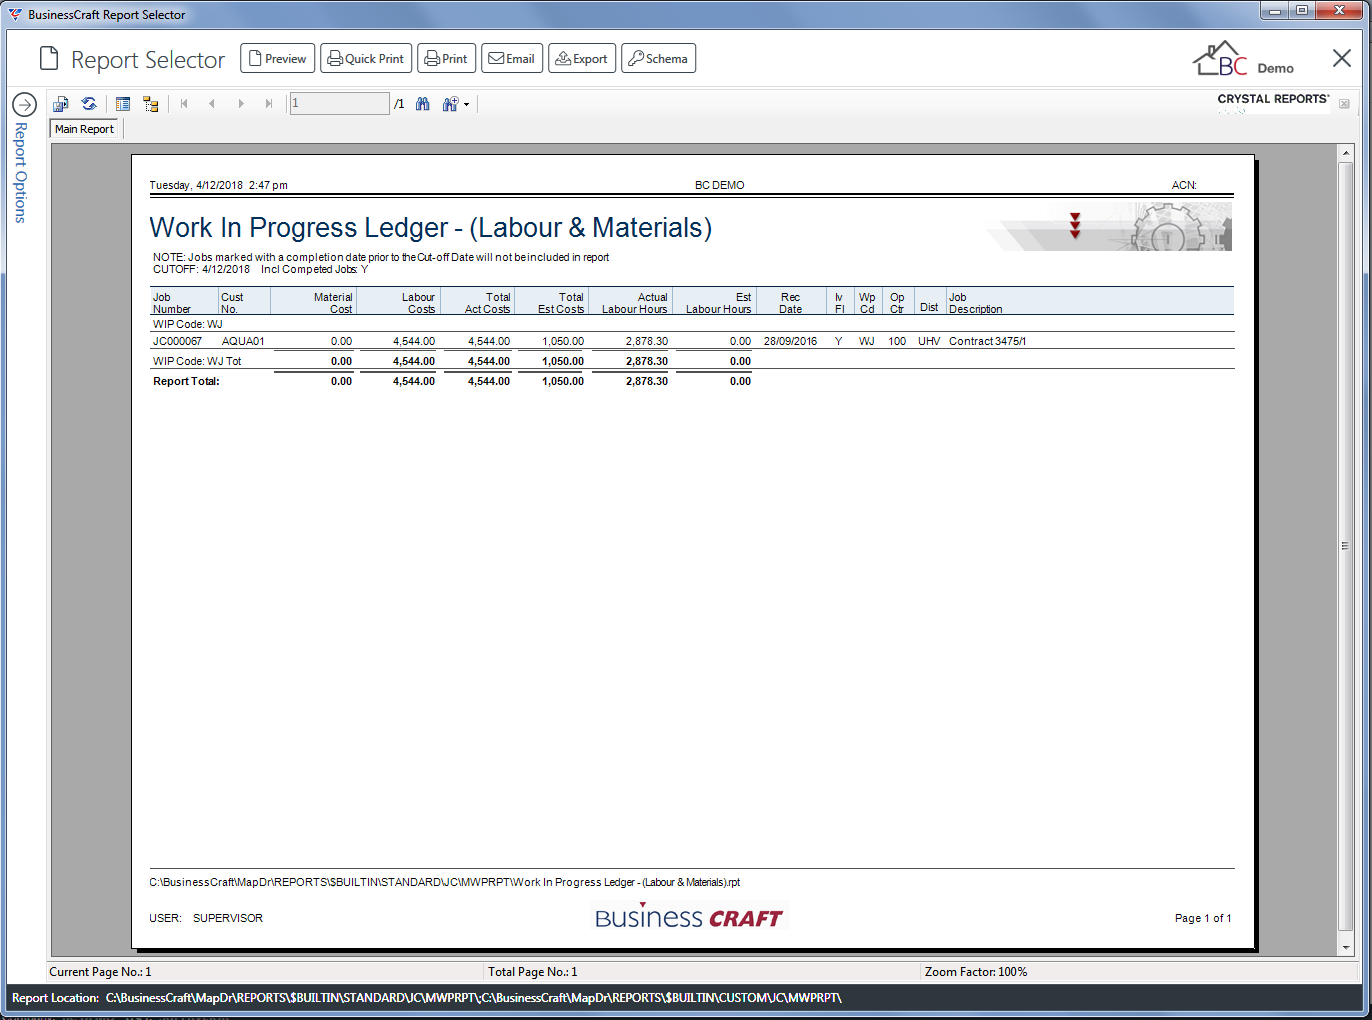1372x1020 pixels.
Task: Click the CUTOFF: 4/12/2018 text
Action: tap(202, 269)
